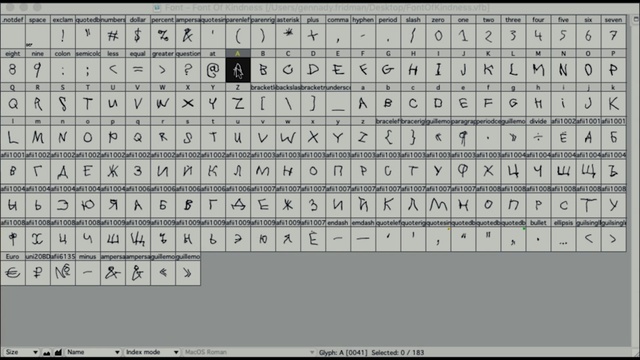Image resolution: width=640 pixels, height=360 pixels.
Task: Increase glyph cell size icon in bottom bar
Action: click(58, 352)
